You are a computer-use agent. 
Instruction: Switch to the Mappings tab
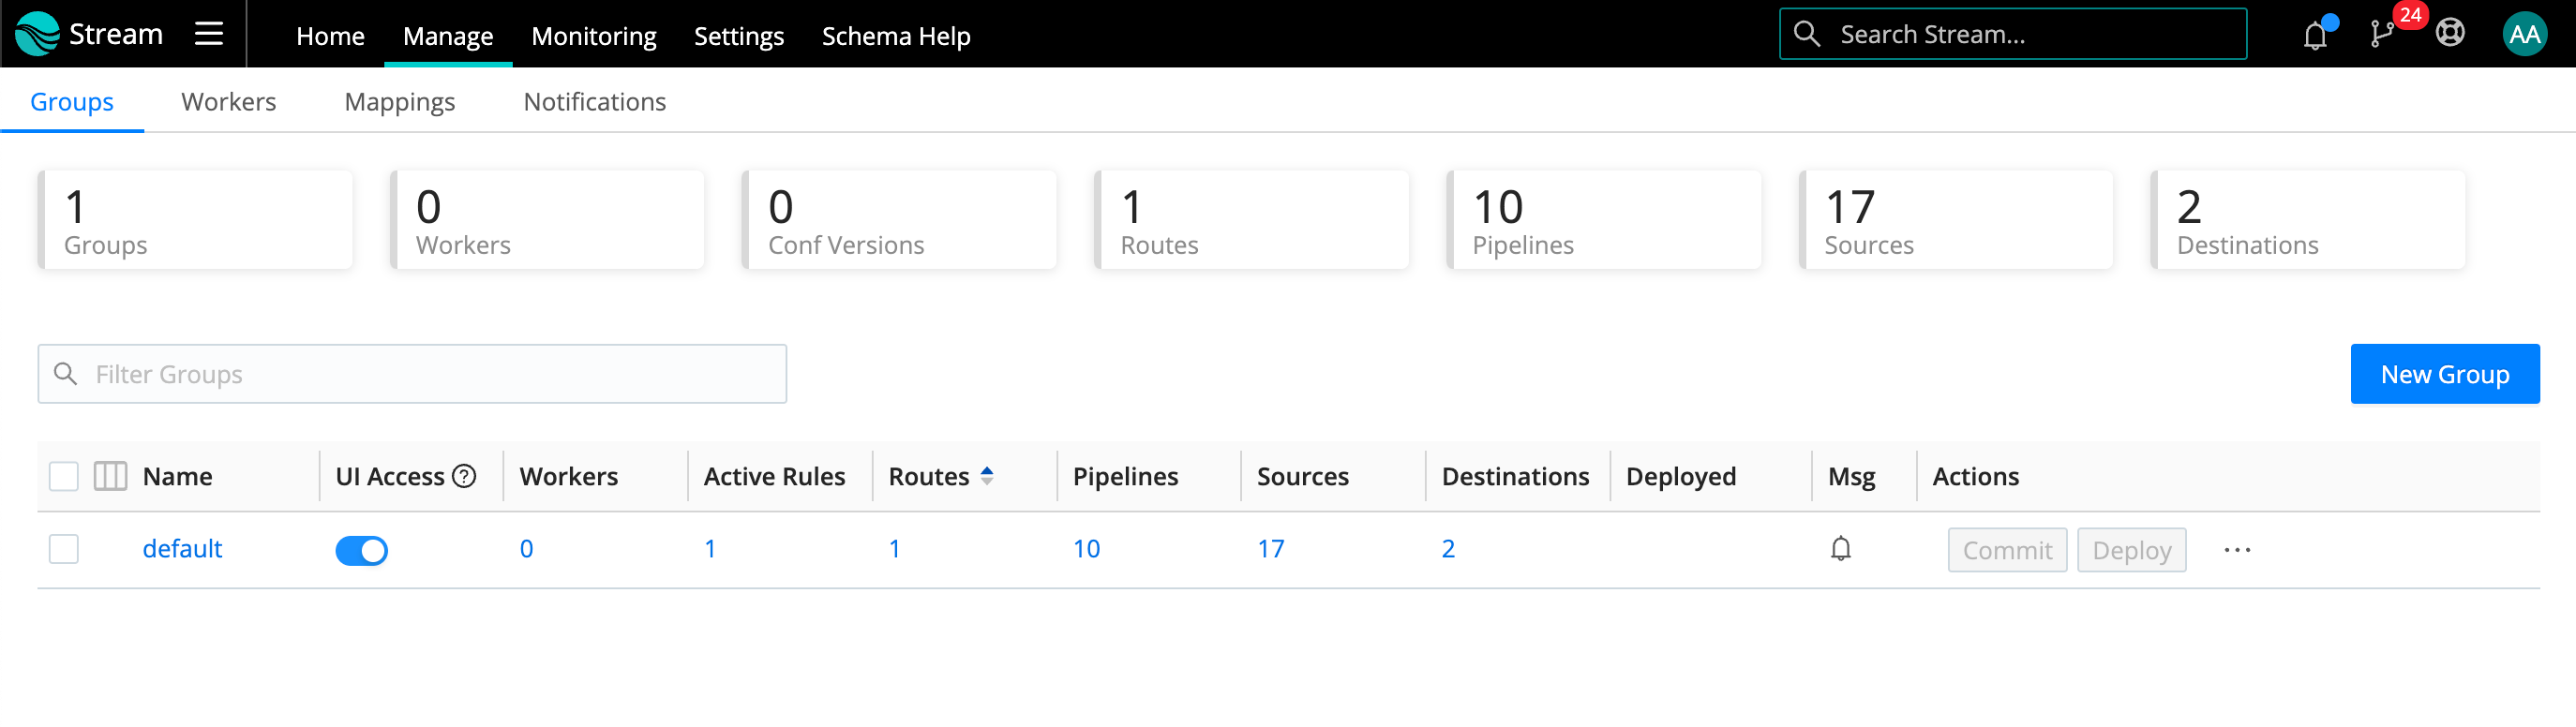tap(400, 102)
